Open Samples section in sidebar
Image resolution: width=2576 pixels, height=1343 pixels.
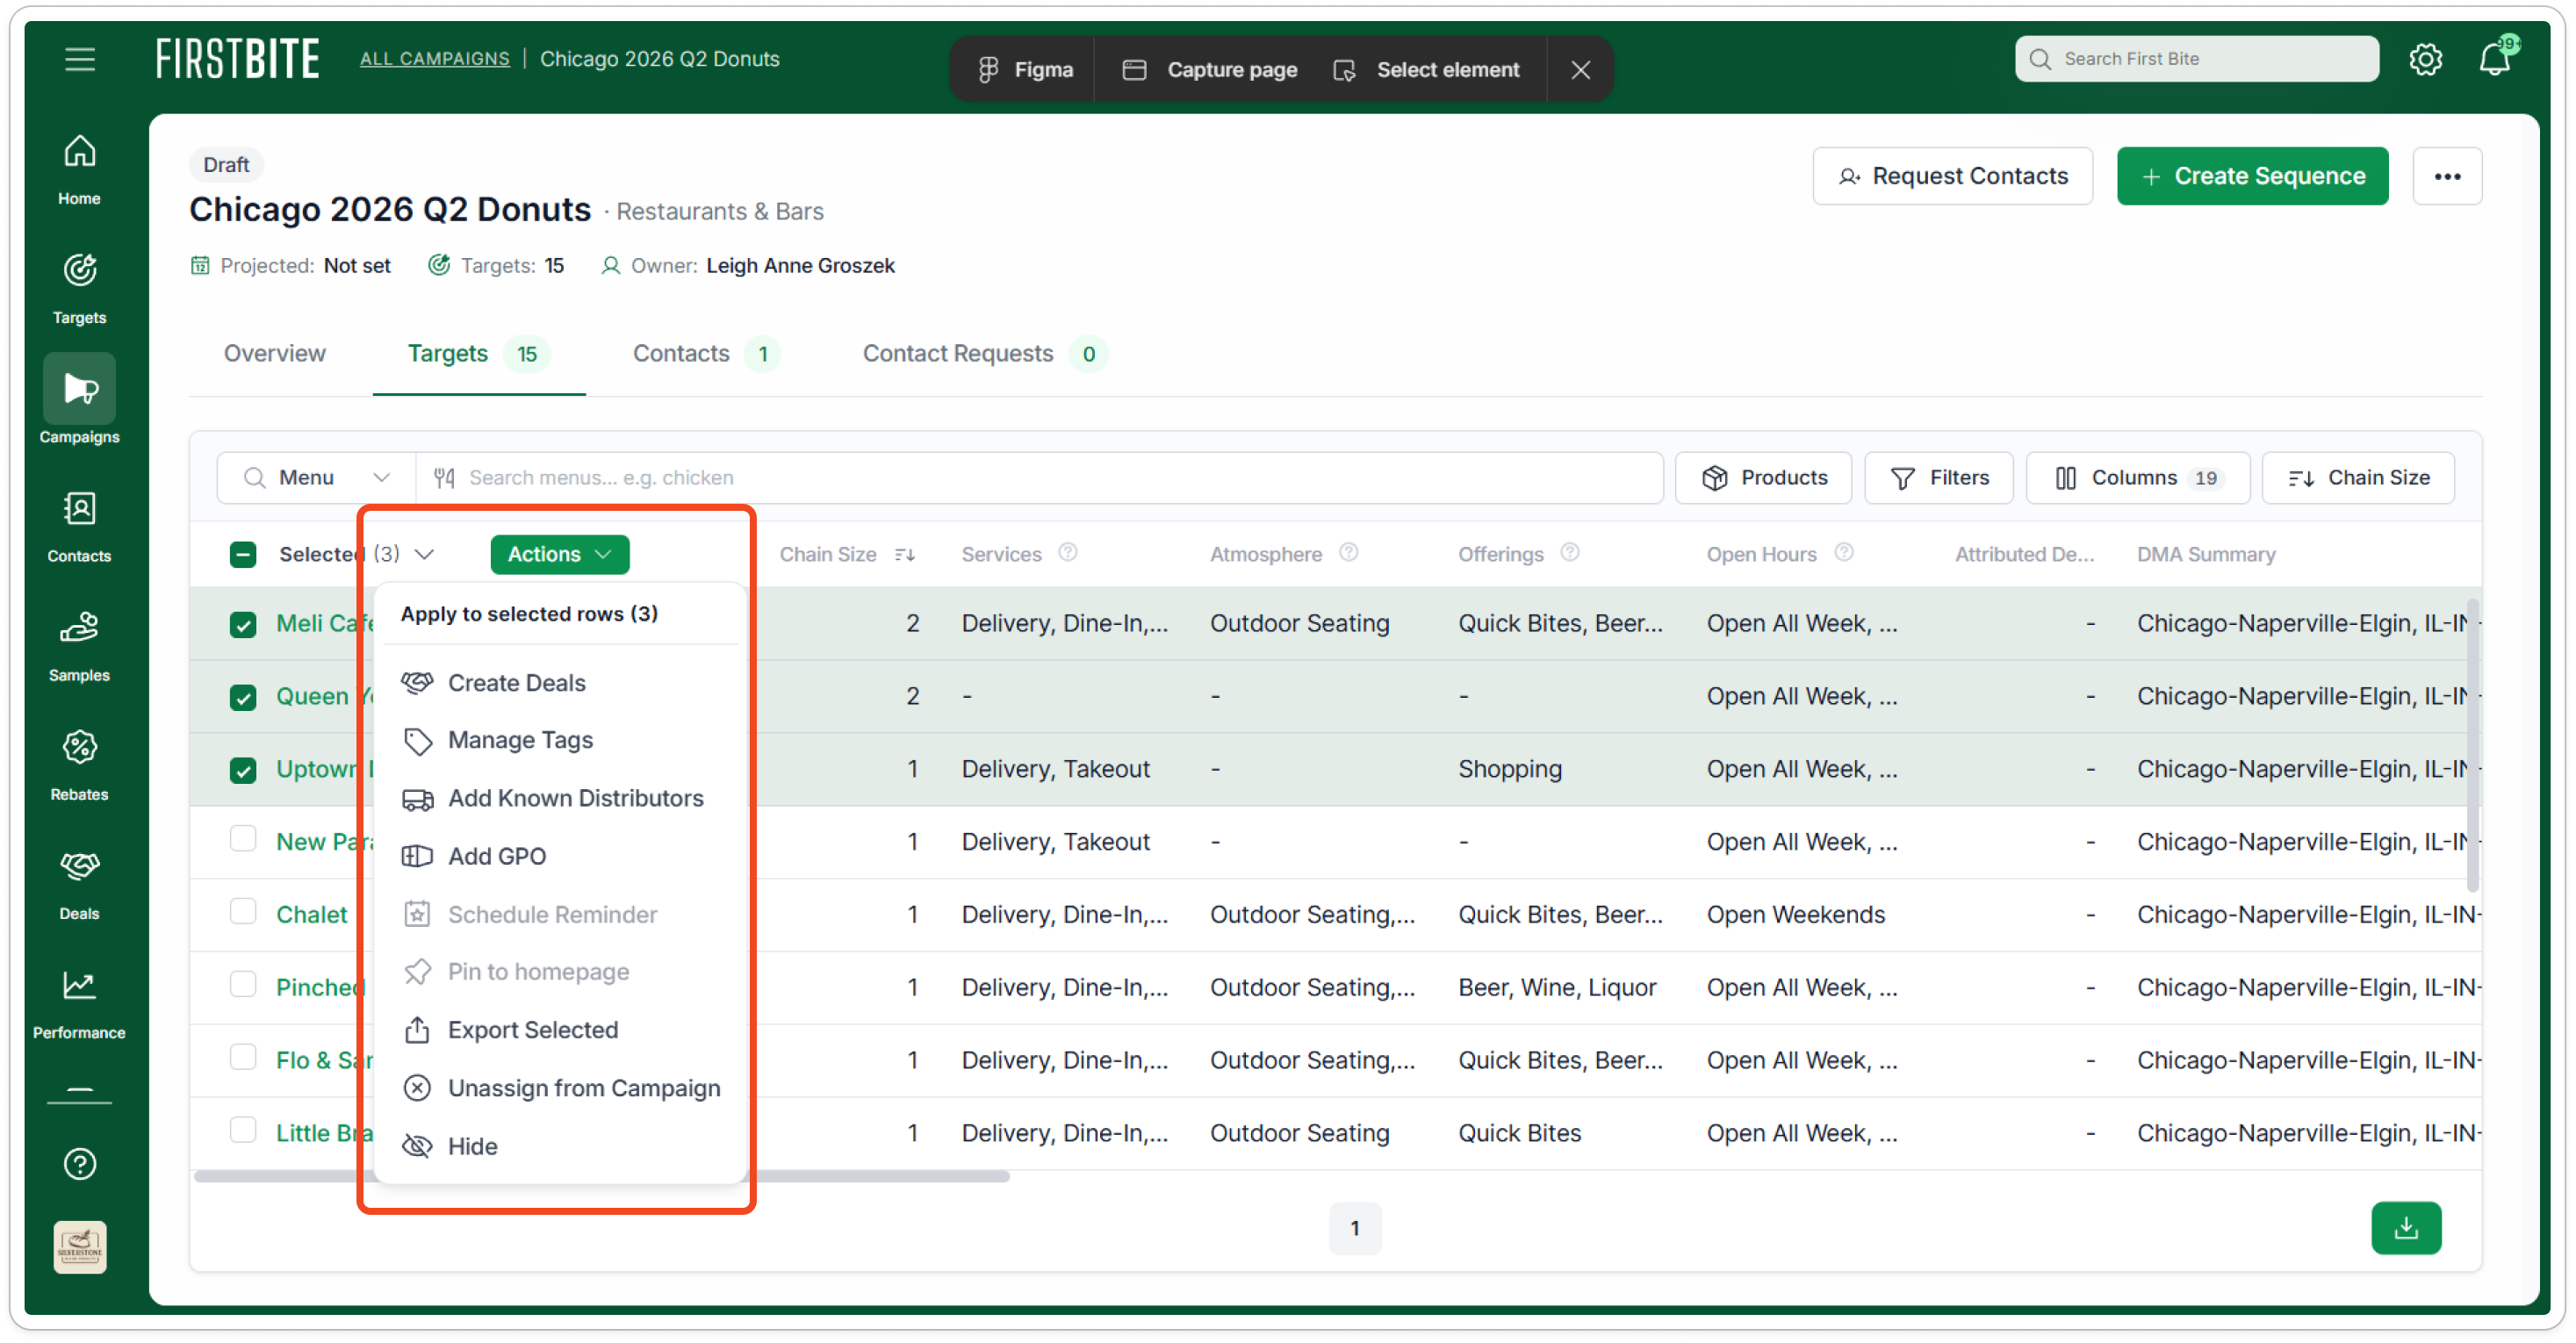79,646
